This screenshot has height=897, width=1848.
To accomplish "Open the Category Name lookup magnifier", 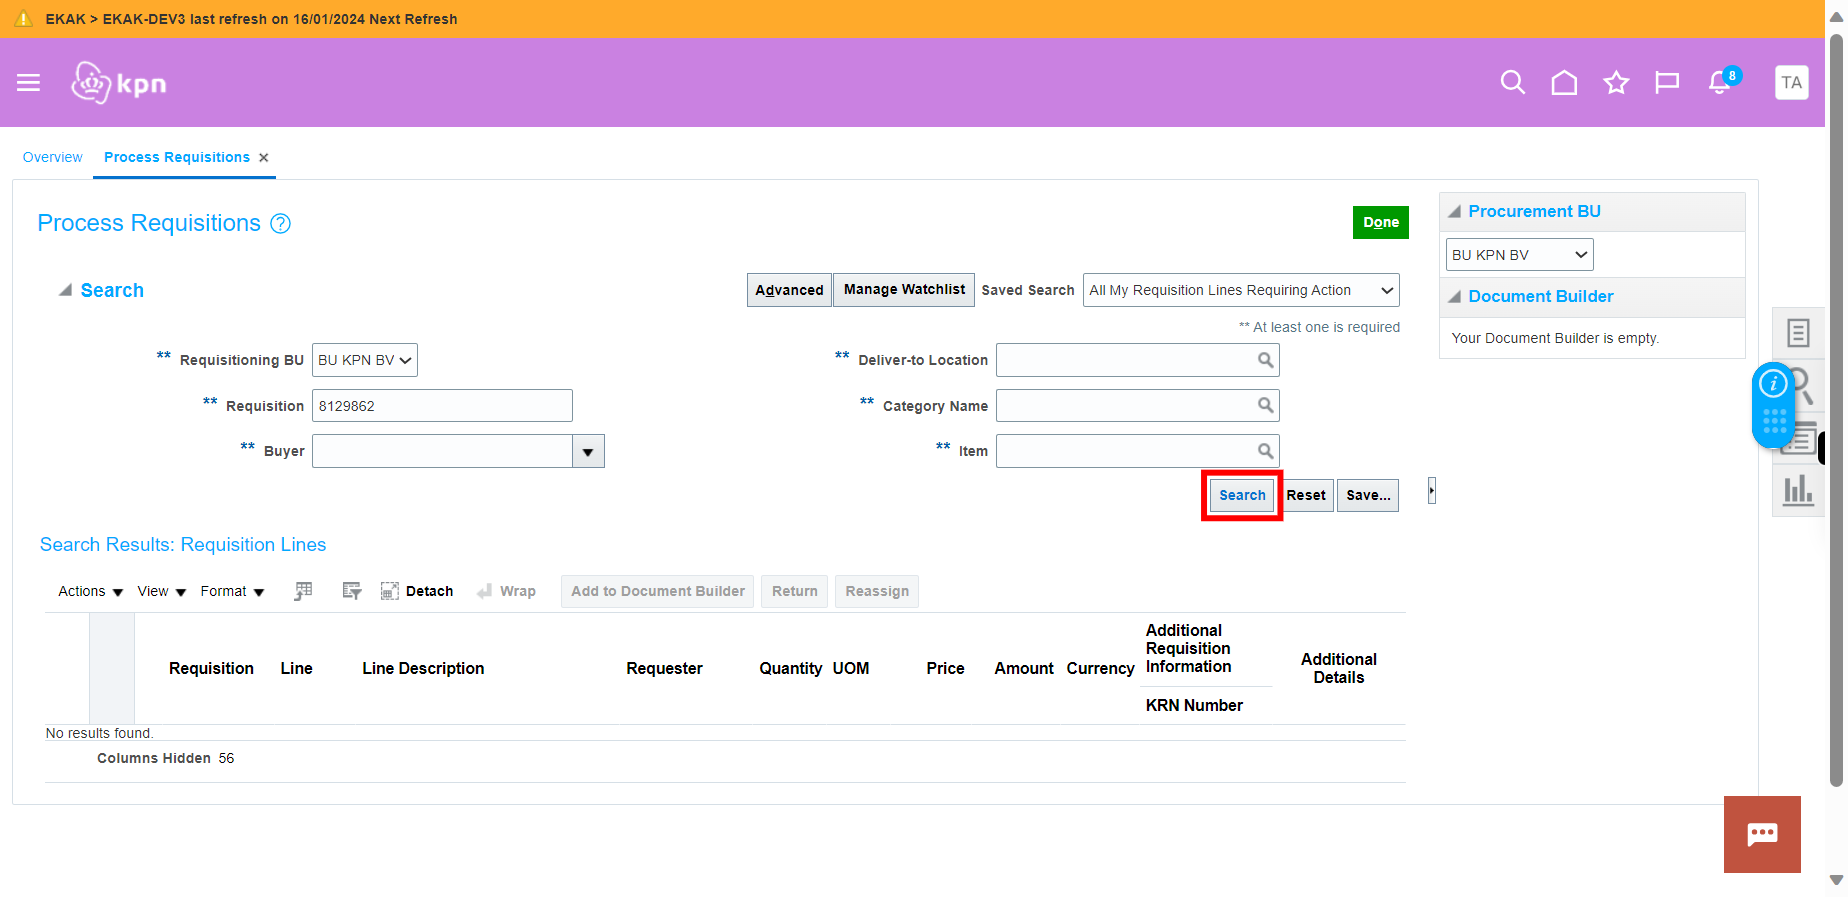I will (1265, 405).
